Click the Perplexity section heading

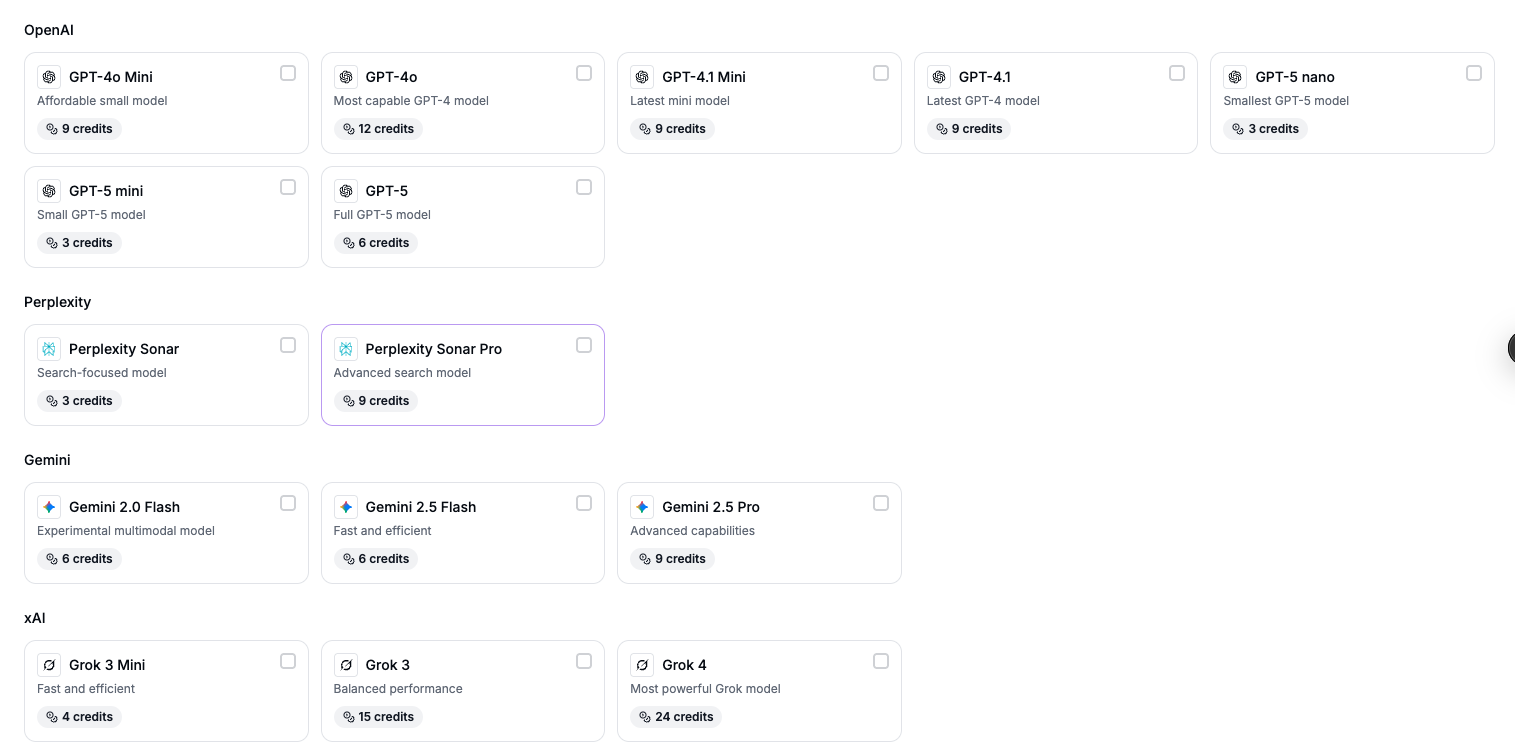pyautogui.click(x=57, y=302)
